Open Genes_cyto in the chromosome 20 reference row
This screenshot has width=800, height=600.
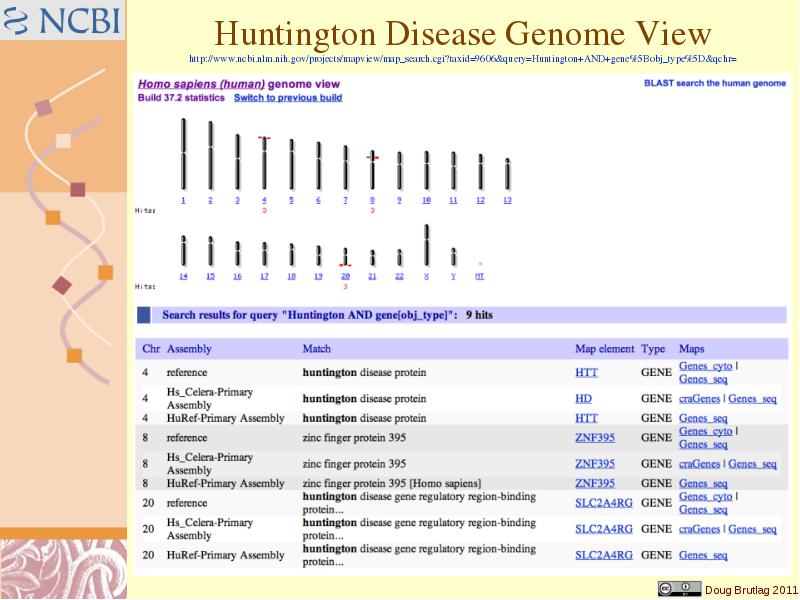click(706, 496)
